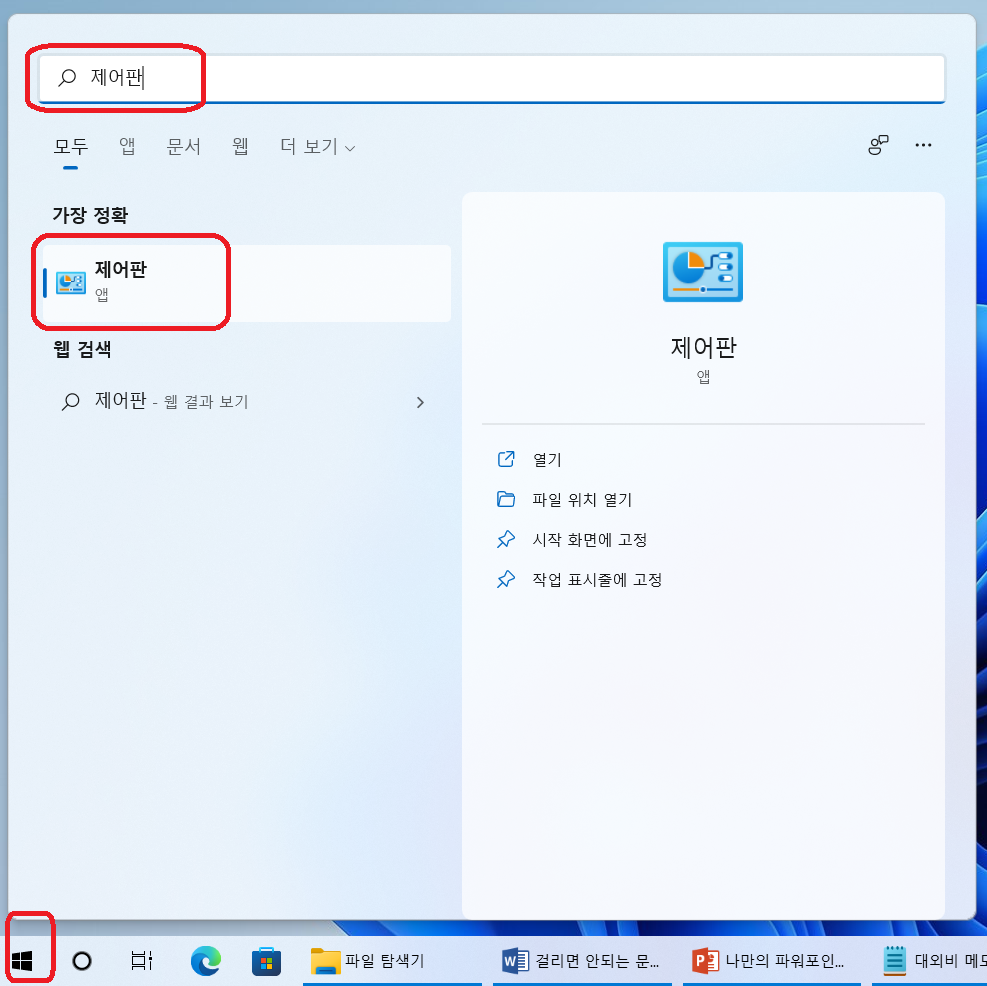Click 제어판 title in the preview pane

pos(703,348)
